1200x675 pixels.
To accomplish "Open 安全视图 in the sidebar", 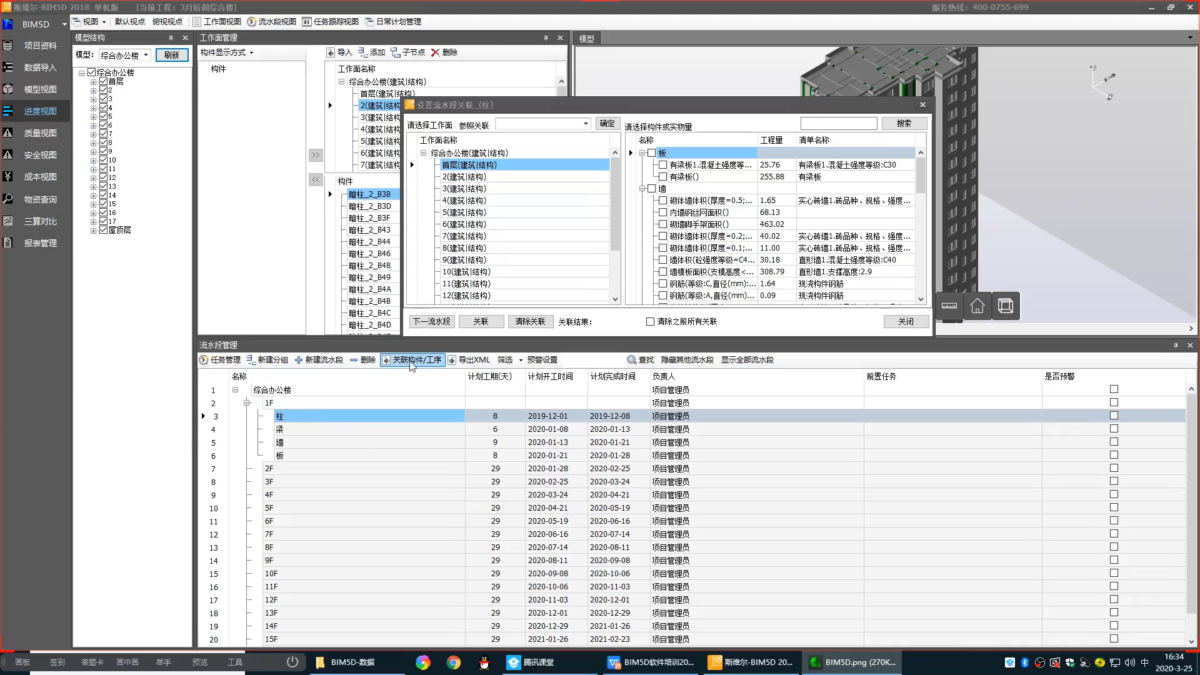I will click(x=40, y=155).
